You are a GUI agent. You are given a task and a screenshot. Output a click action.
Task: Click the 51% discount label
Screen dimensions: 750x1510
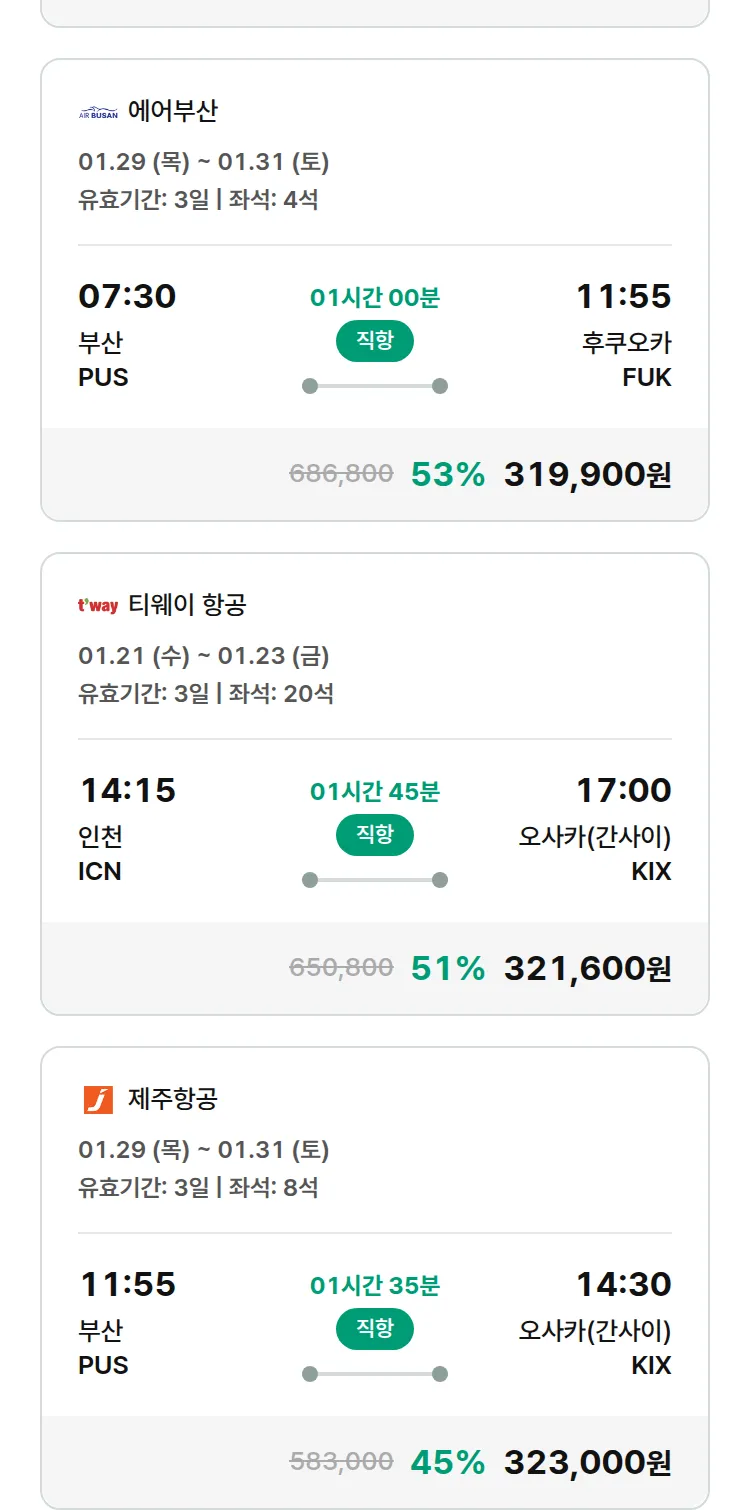448,969
